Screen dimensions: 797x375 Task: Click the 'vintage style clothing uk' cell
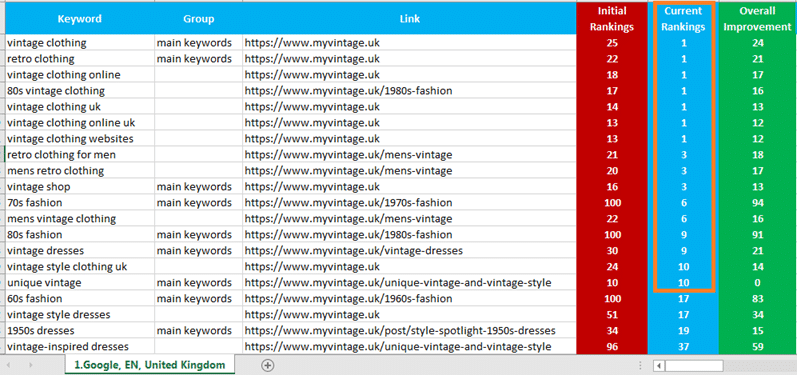point(80,266)
